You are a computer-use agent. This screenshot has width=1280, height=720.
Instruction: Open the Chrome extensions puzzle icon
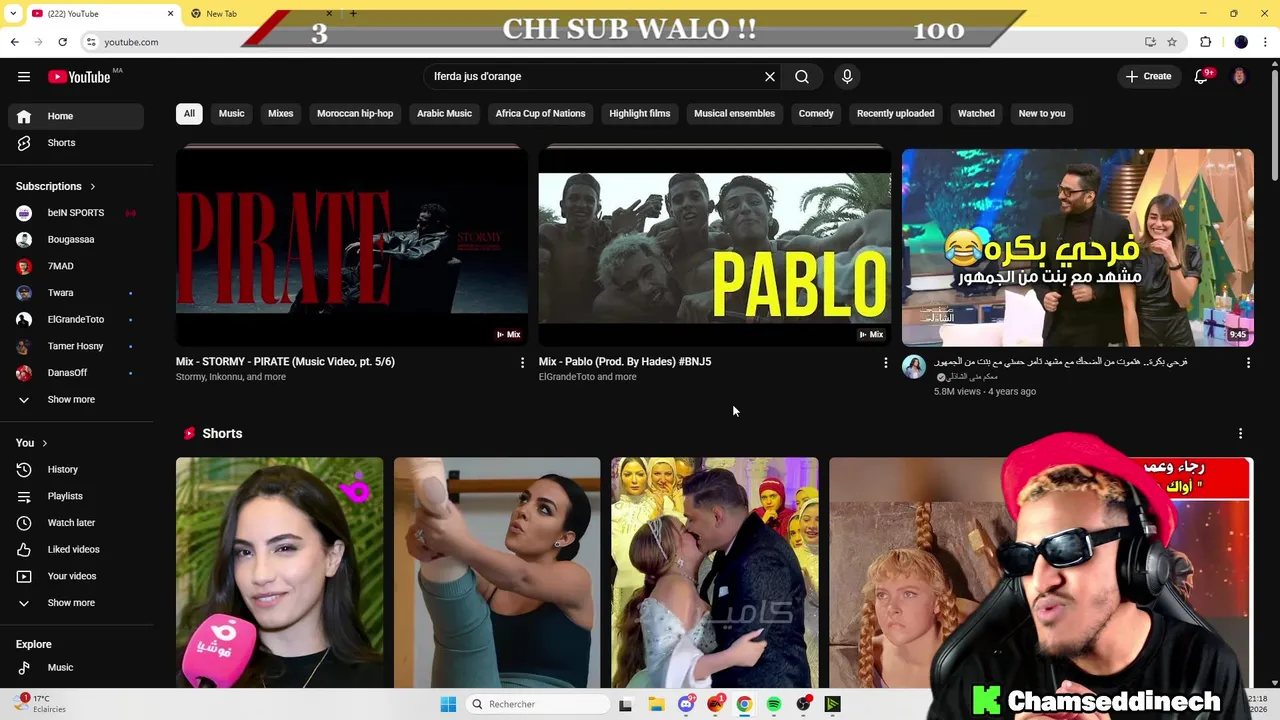1205,42
